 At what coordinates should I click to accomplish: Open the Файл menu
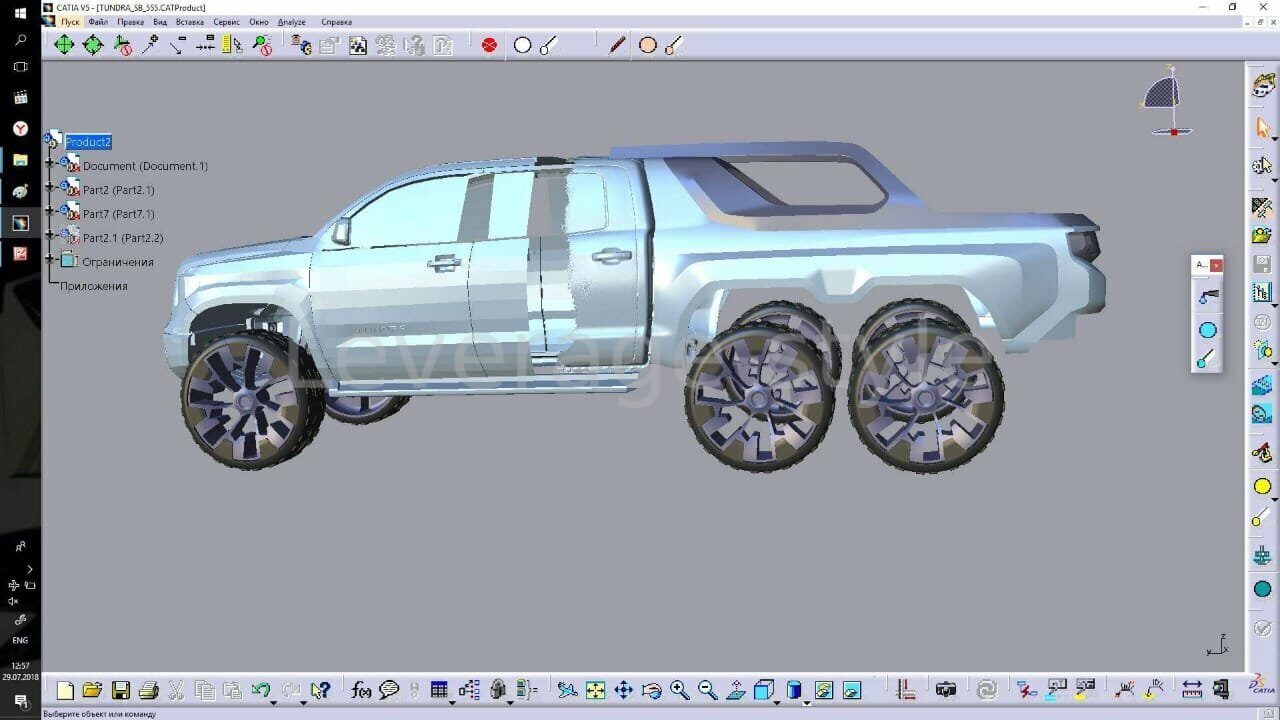coord(98,22)
